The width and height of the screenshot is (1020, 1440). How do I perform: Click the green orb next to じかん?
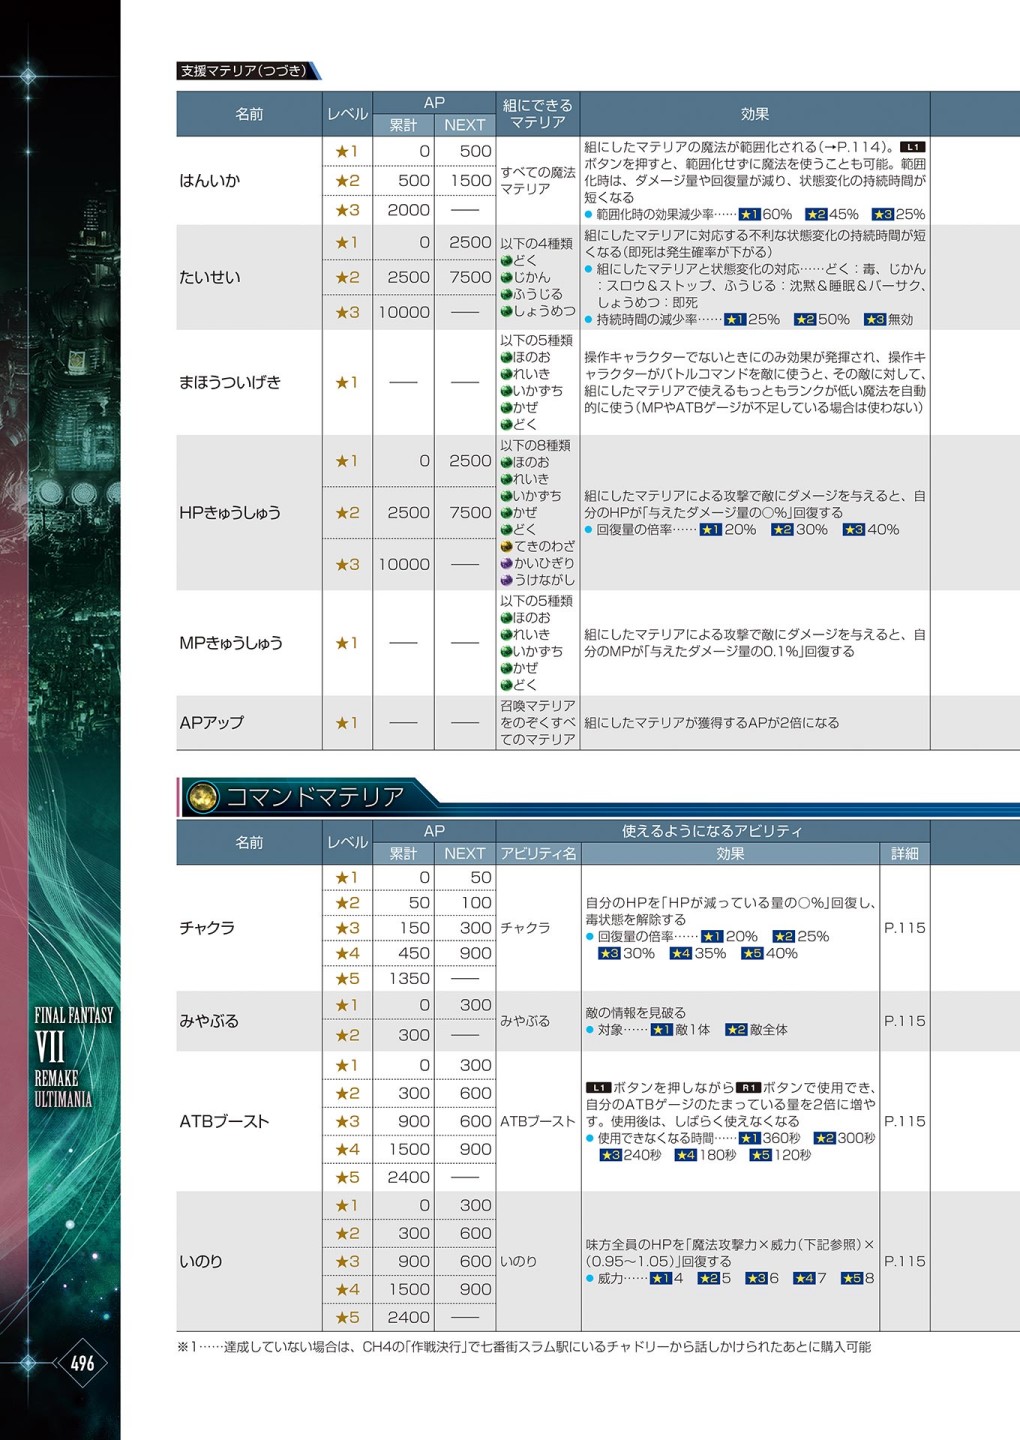[506, 277]
